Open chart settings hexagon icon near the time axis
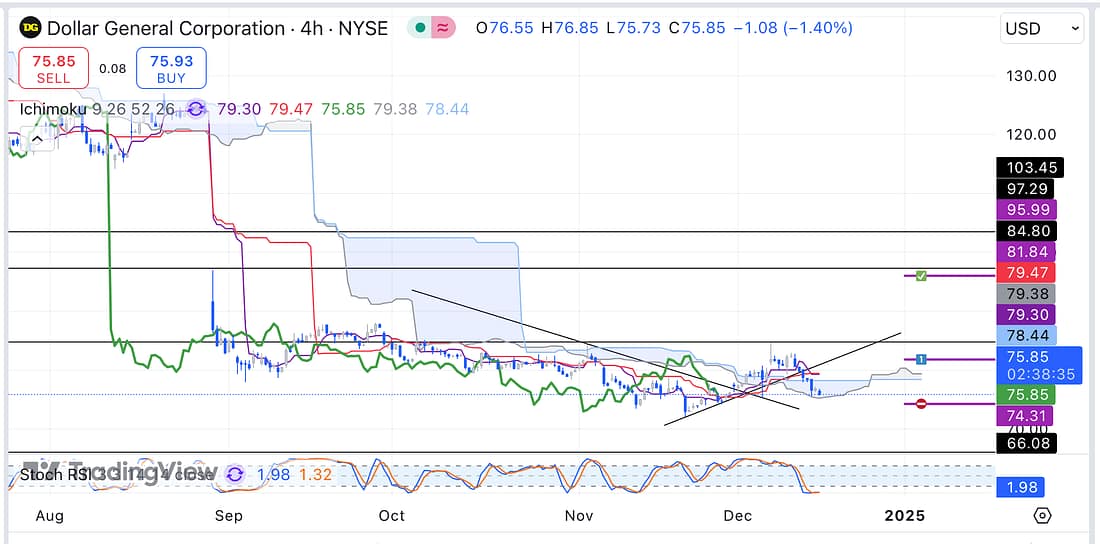The height and width of the screenshot is (544, 1100). pyautogui.click(x=1042, y=516)
